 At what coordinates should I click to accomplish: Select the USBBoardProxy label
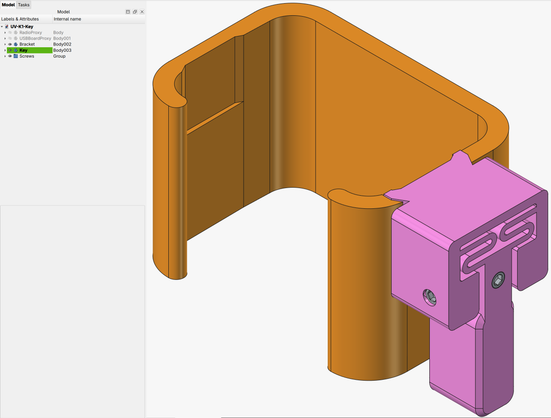point(35,38)
